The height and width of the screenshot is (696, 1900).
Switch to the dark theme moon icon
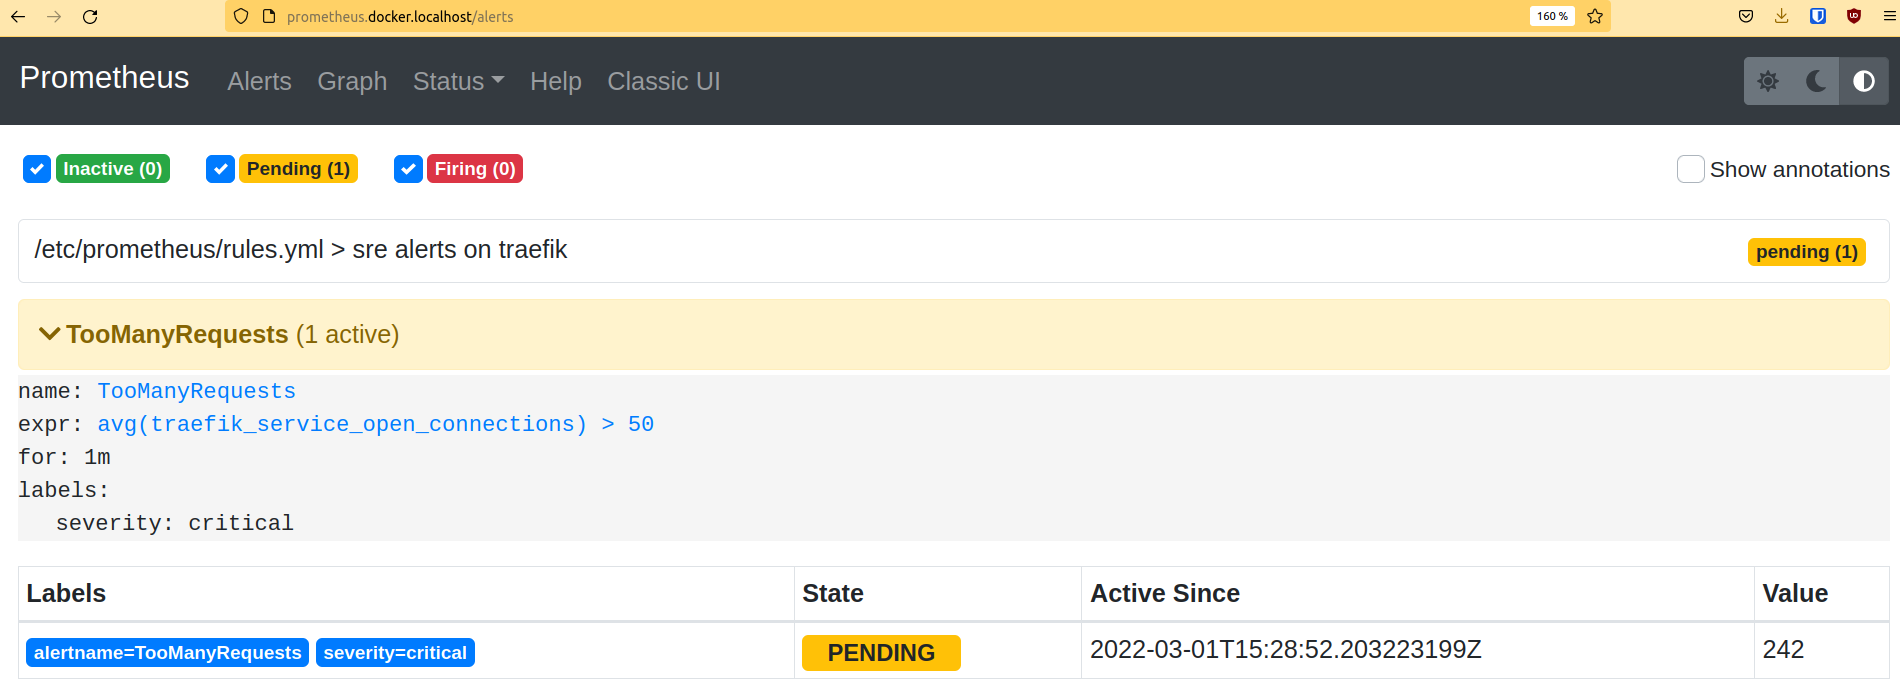[x=1816, y=81]
